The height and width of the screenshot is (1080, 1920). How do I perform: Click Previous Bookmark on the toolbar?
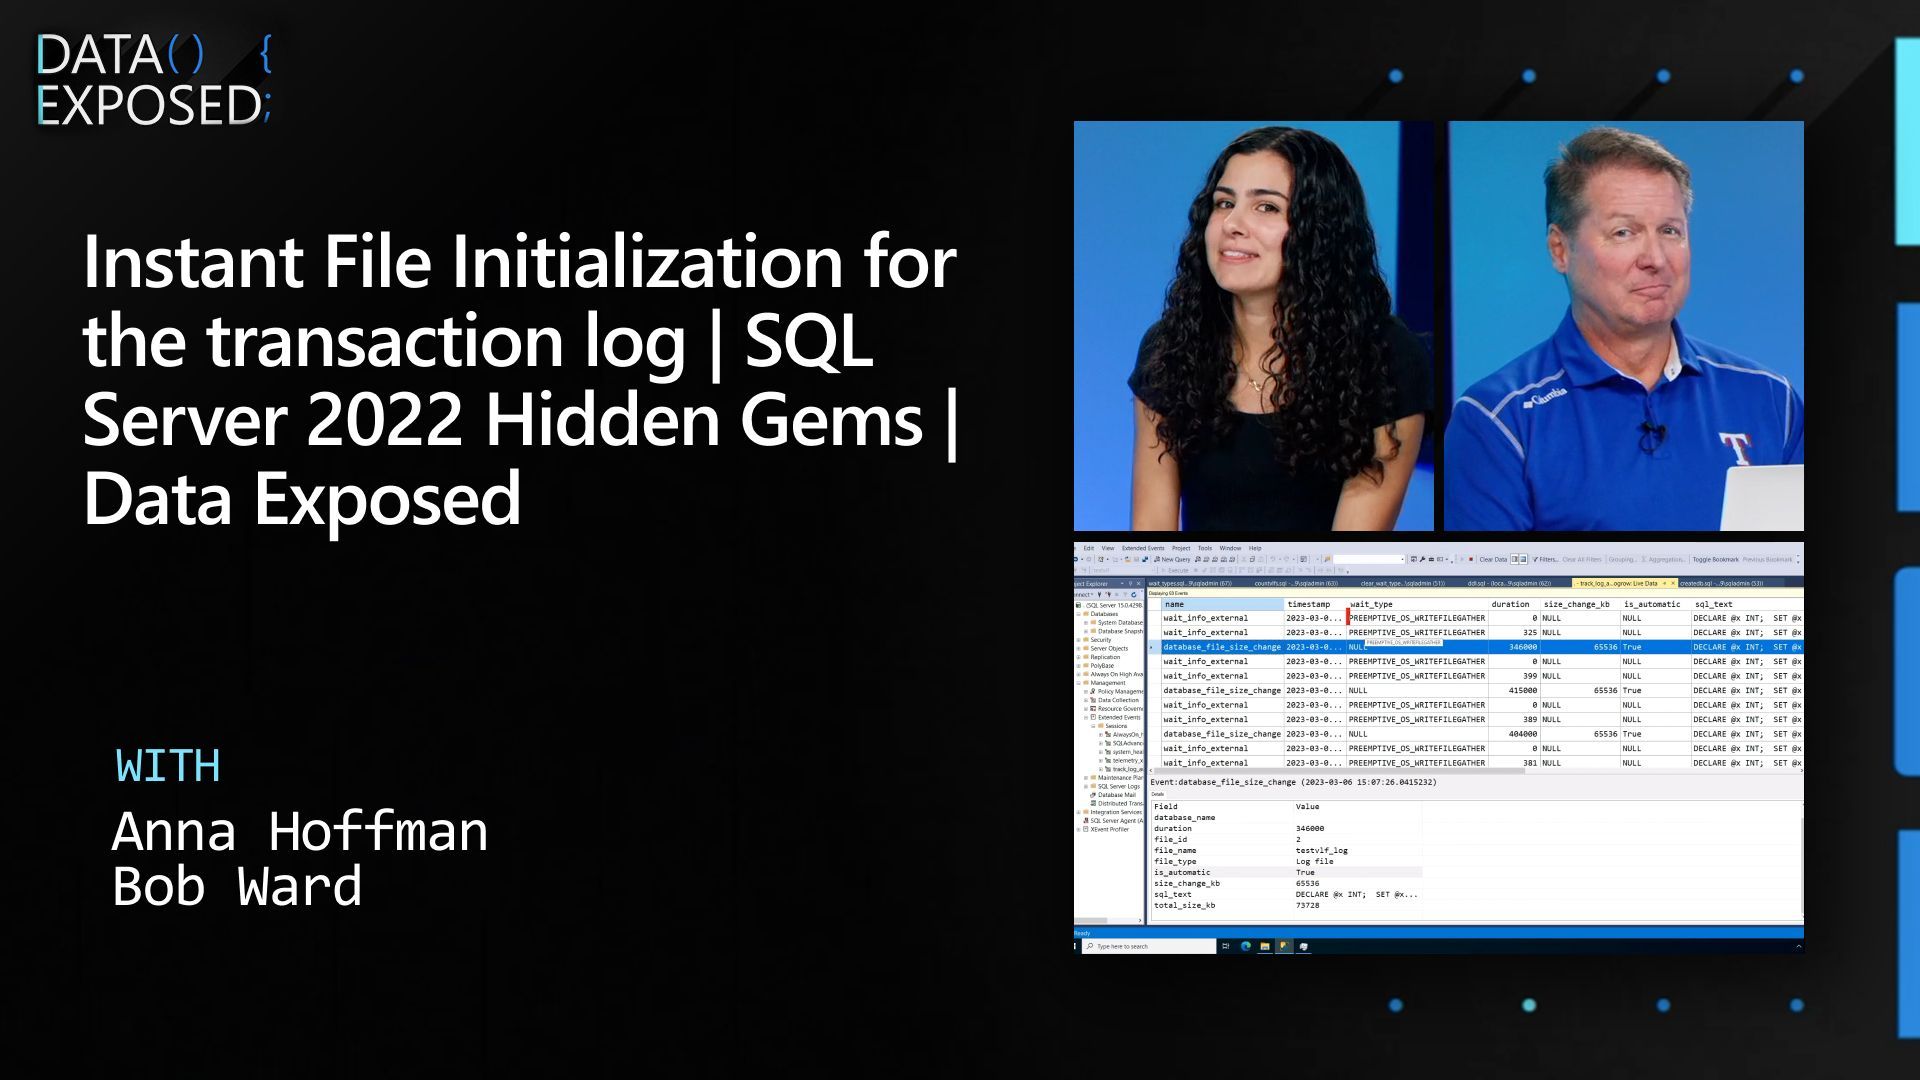[1766, 560]
